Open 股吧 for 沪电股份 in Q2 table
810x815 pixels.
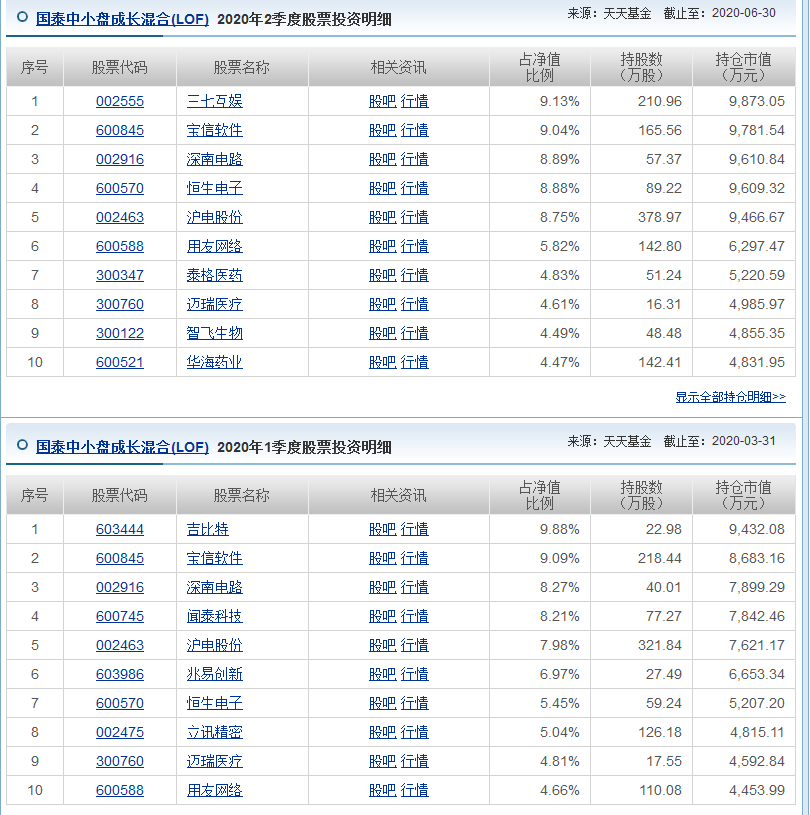pyautogui.click(x=383, y=217)
